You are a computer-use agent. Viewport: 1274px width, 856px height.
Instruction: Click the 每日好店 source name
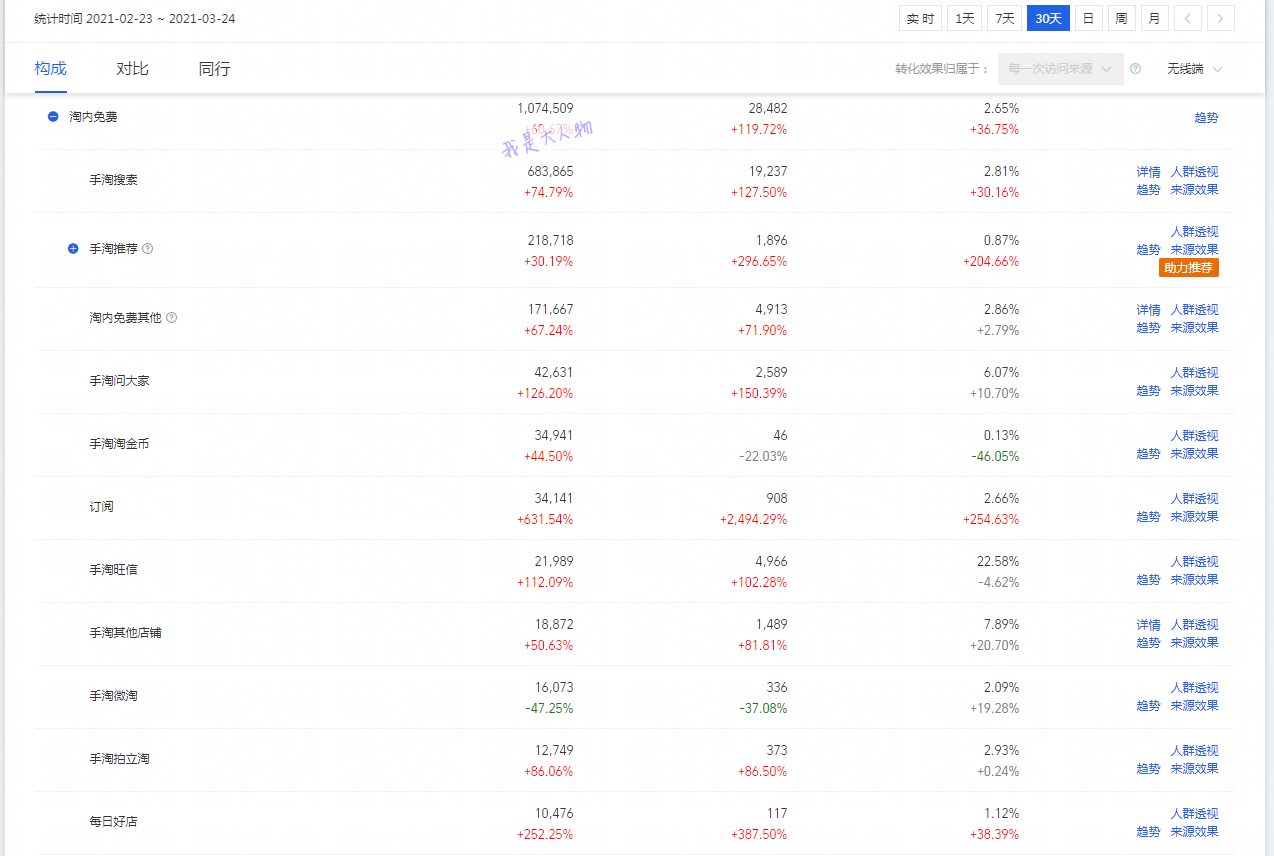point(113,822)
